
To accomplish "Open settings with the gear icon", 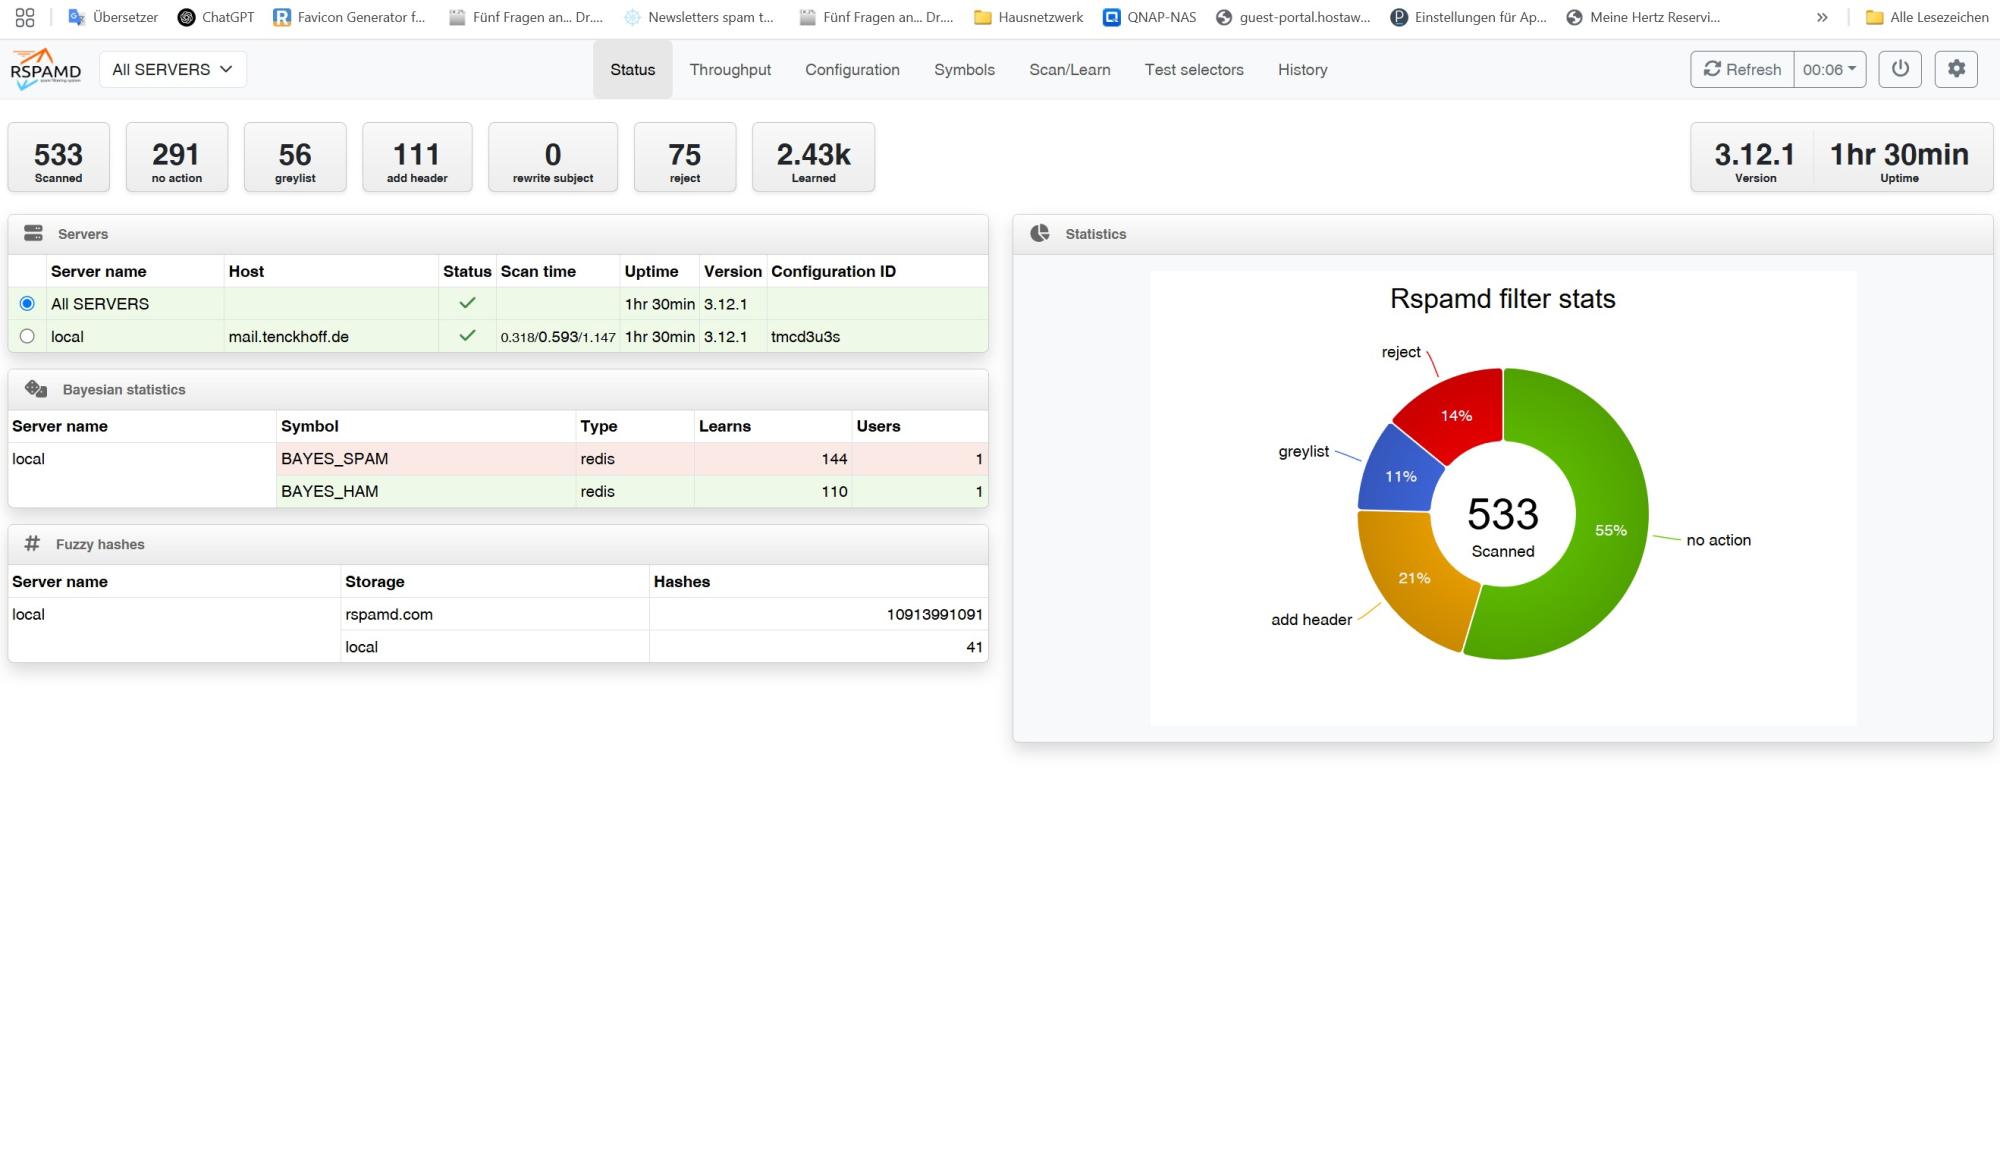I will (x=1956, y=69).
